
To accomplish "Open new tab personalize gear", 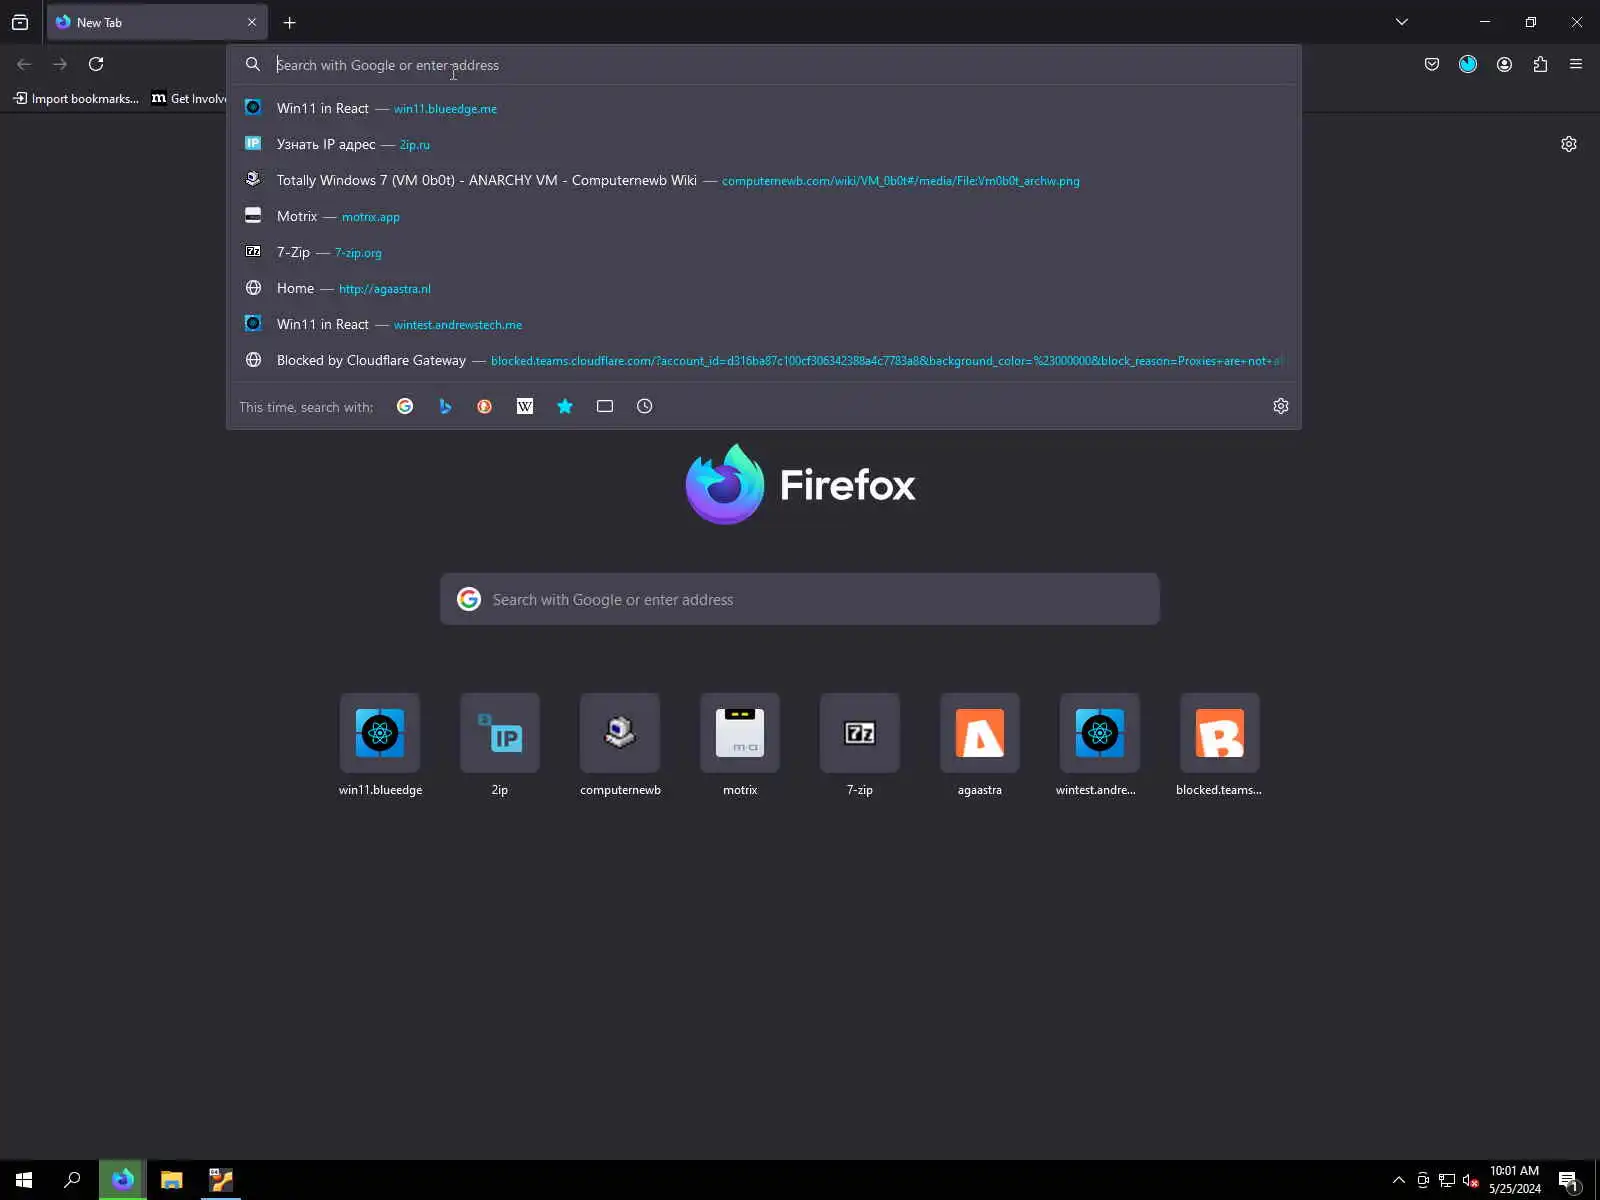I will 1569,144.
